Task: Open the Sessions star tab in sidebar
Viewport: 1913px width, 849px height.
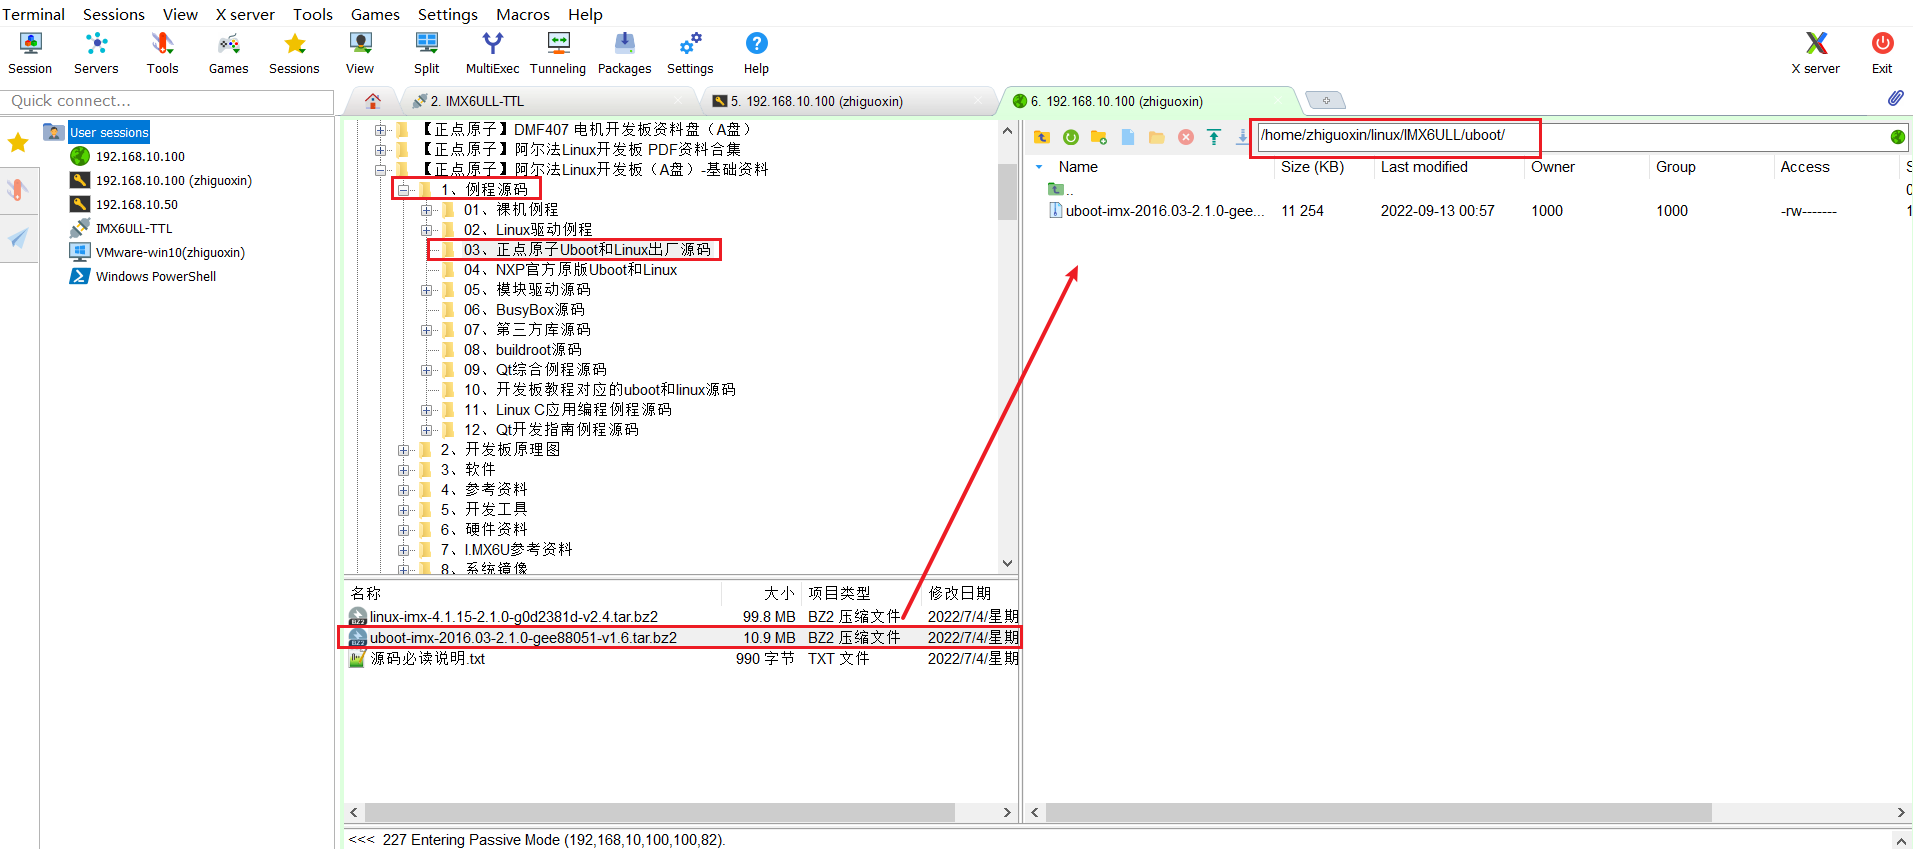Action: [x=18, y=143]
